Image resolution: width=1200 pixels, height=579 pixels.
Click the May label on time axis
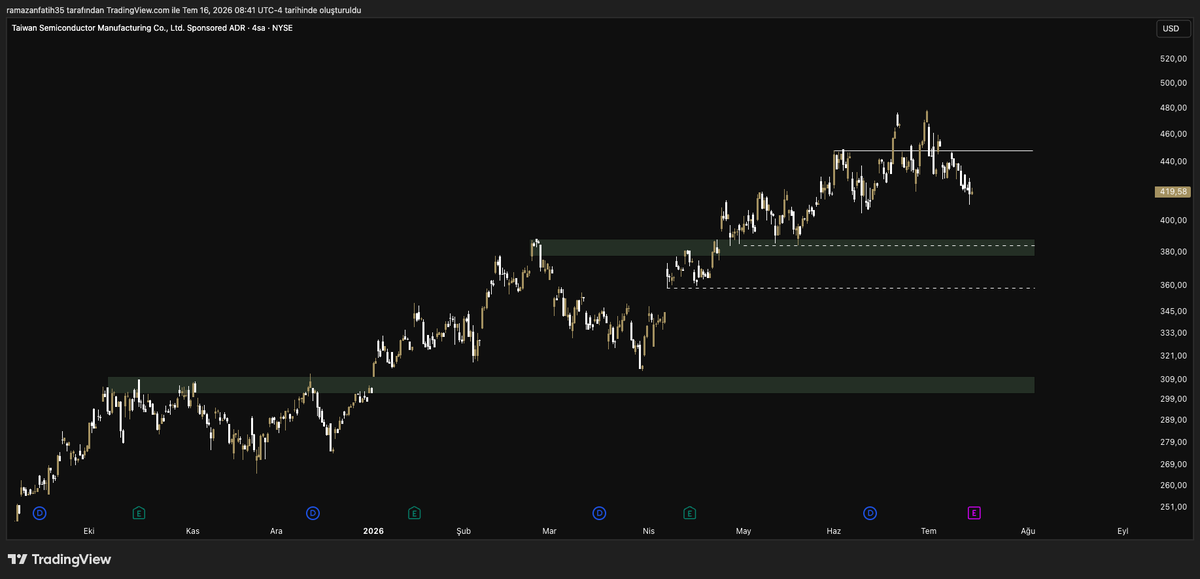(x=743, y=532)
